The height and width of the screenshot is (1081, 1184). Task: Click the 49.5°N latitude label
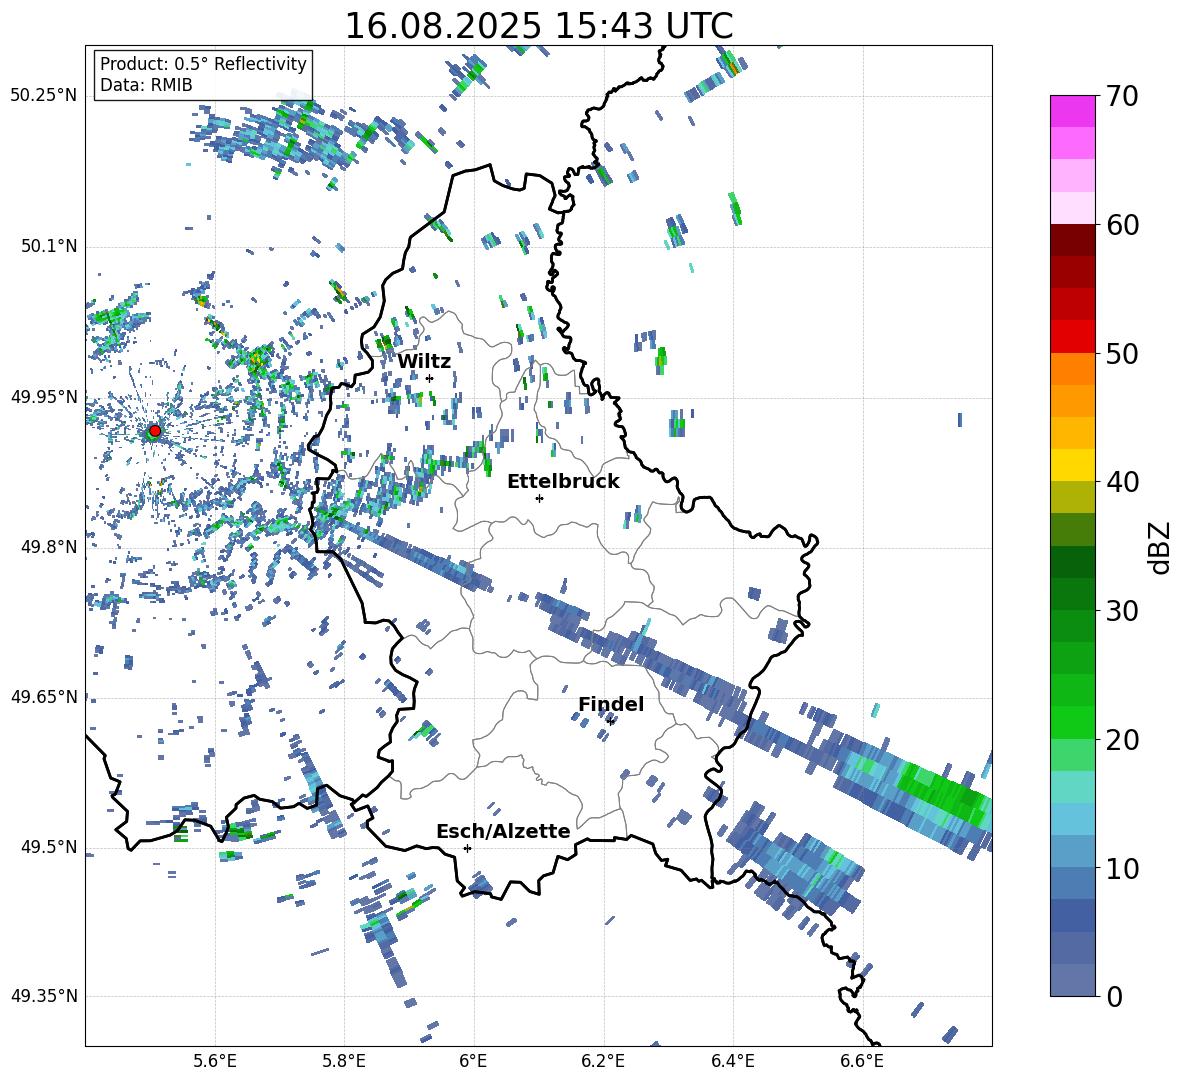point(48,846)
